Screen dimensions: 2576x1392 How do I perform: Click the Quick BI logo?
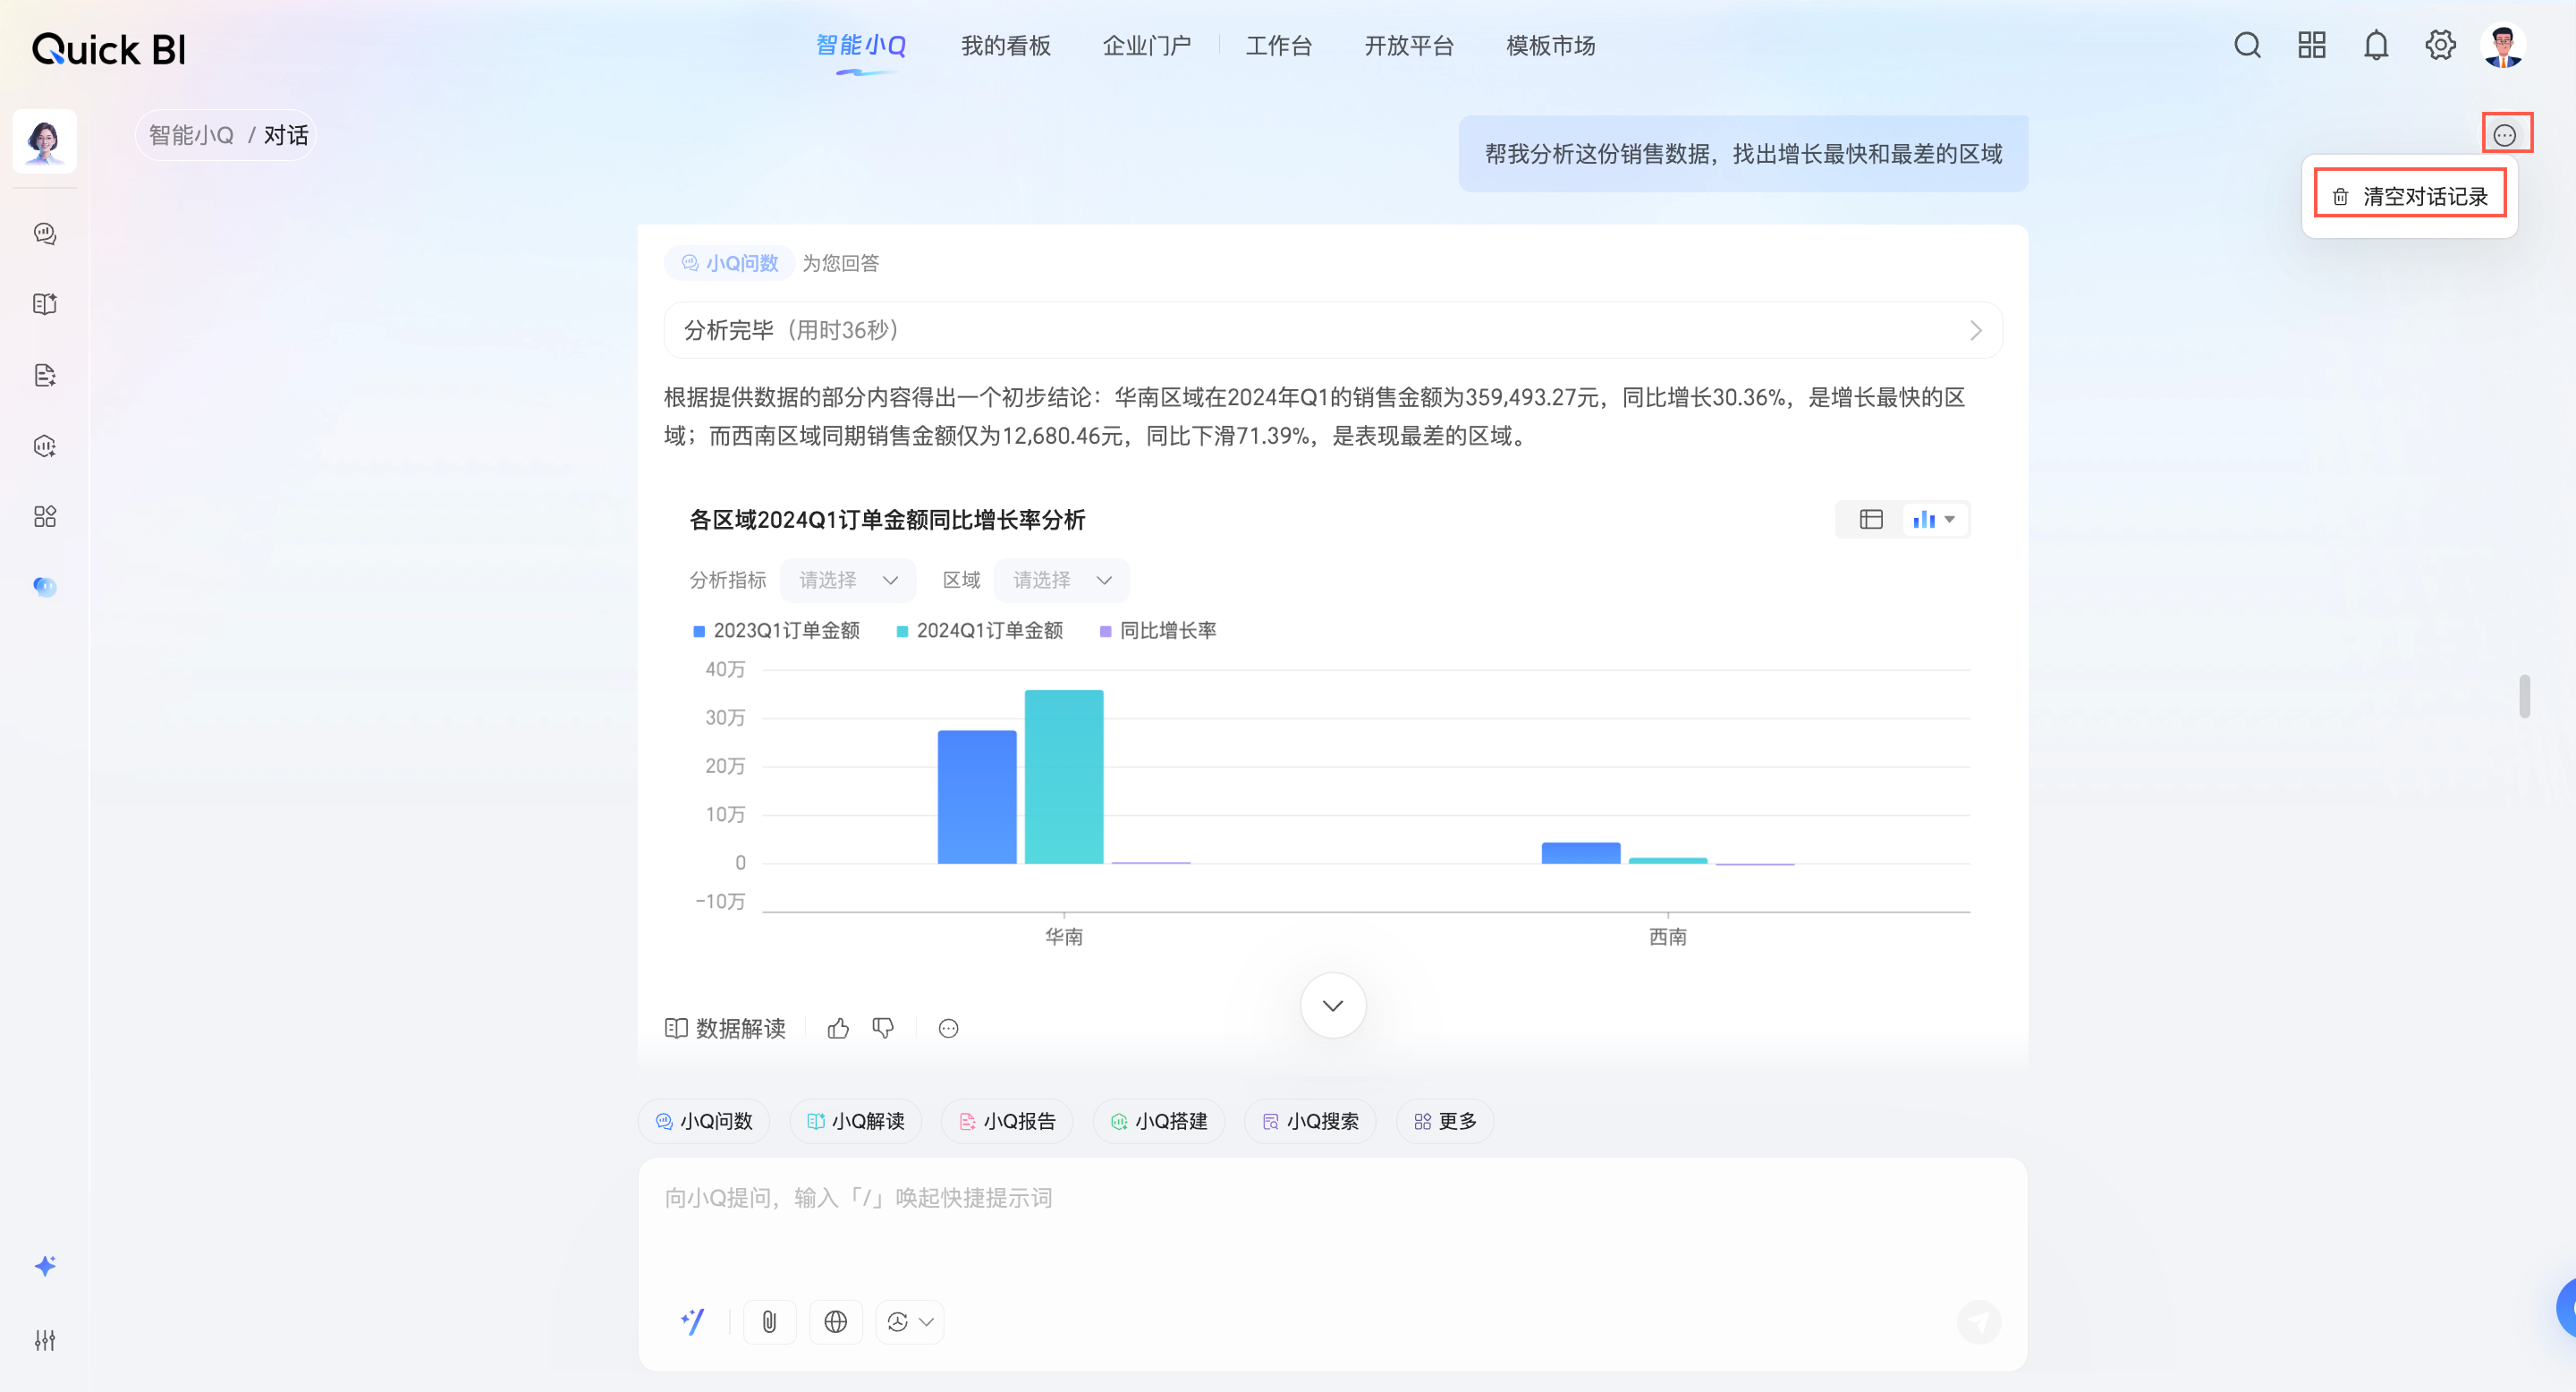coord(109,49)
